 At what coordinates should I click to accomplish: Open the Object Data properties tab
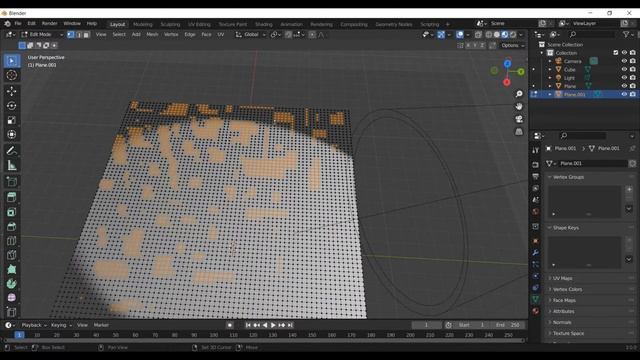click(536, 299)
